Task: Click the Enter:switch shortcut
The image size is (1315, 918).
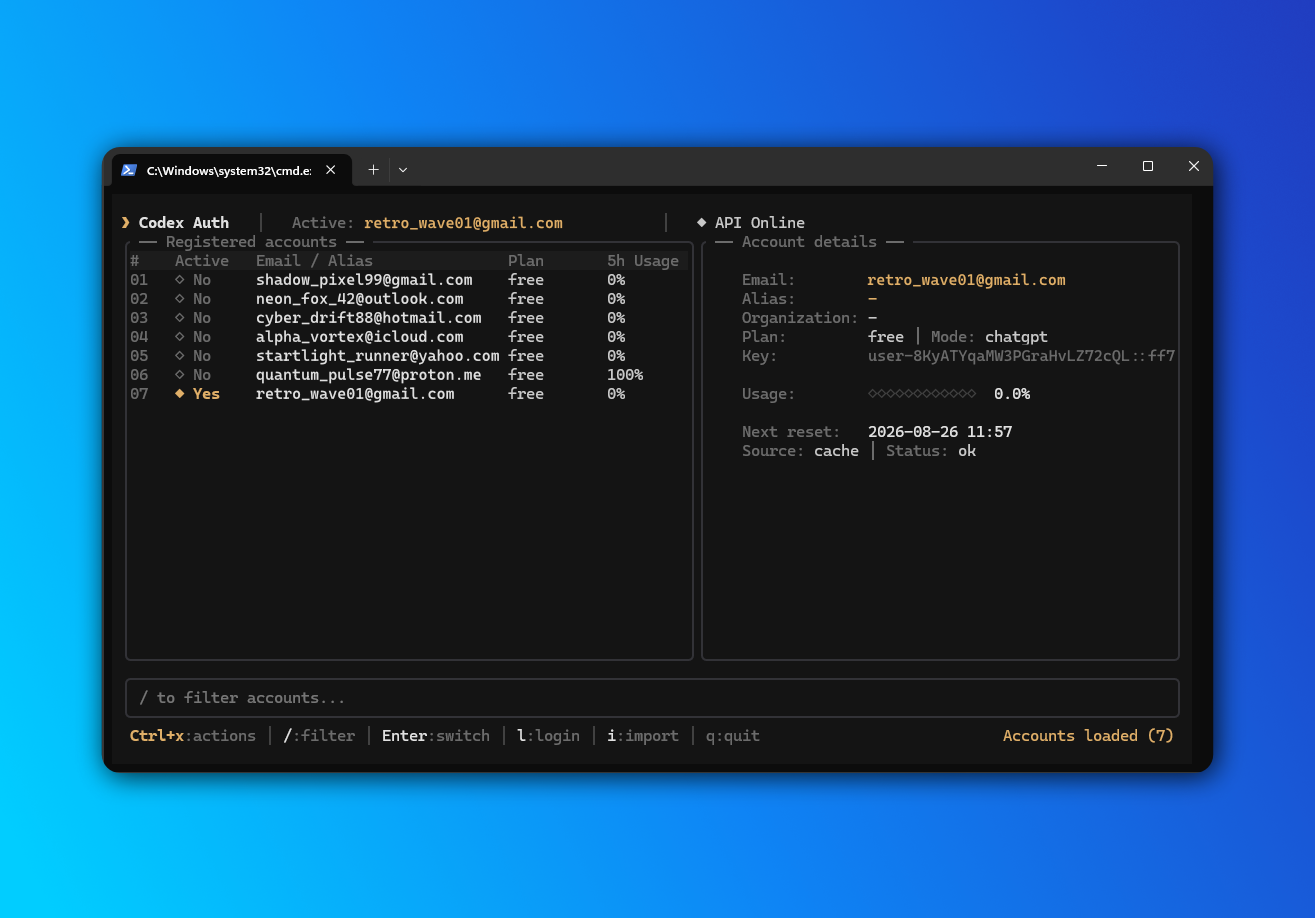Action: point(436,736)
